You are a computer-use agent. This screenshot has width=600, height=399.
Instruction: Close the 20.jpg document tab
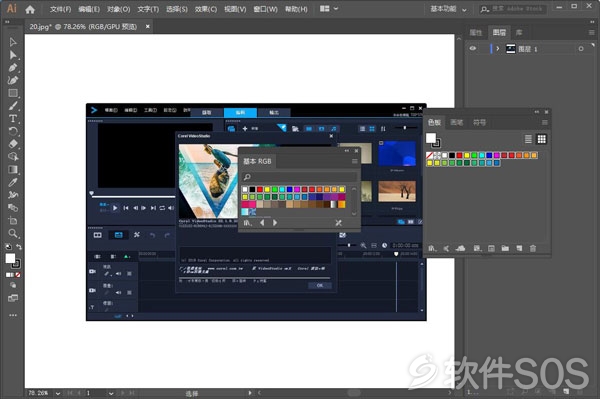pos(147,26)
